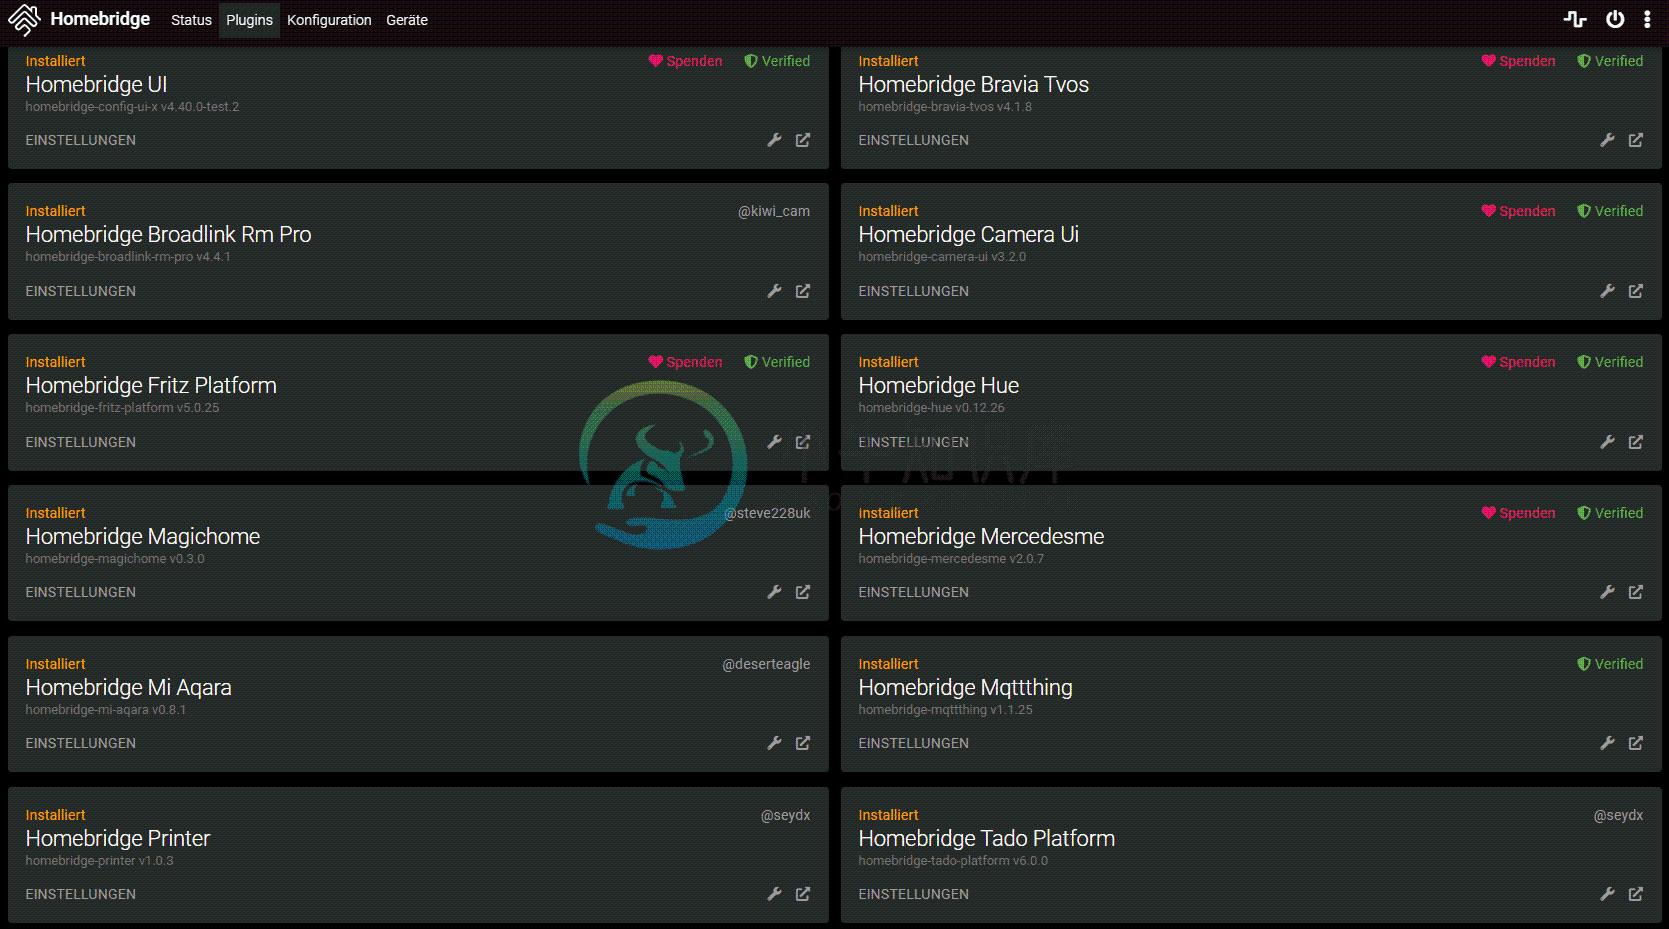Click wrench icon on Homebridge Magichome

click(x=774, y=592)
